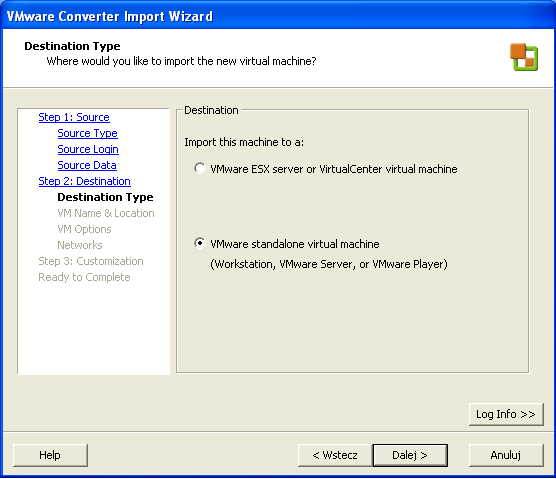Screen dimensions: 556x479
Task: Select VMware standalone virtual machine option
Action: (x=200, y=243)
